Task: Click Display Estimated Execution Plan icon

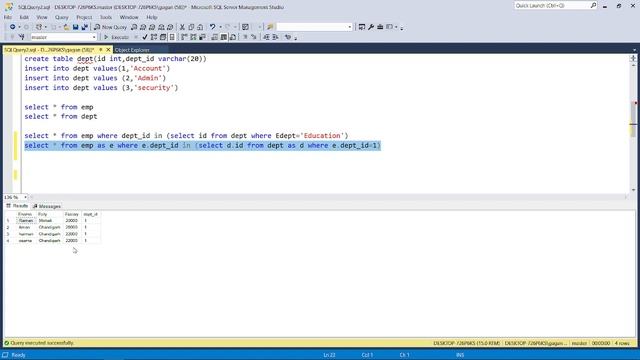Action: pos(154,37)
